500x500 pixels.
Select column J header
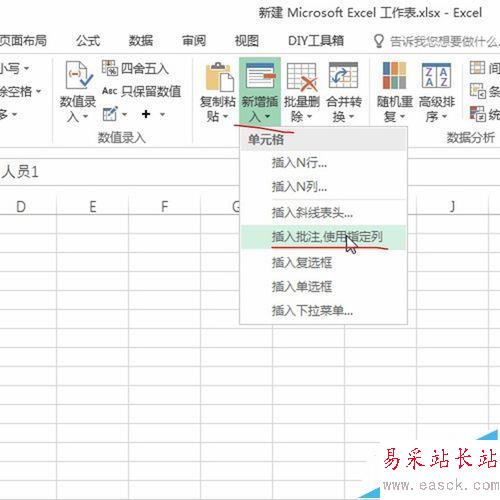pyautogui.click(x=452, y=207)
